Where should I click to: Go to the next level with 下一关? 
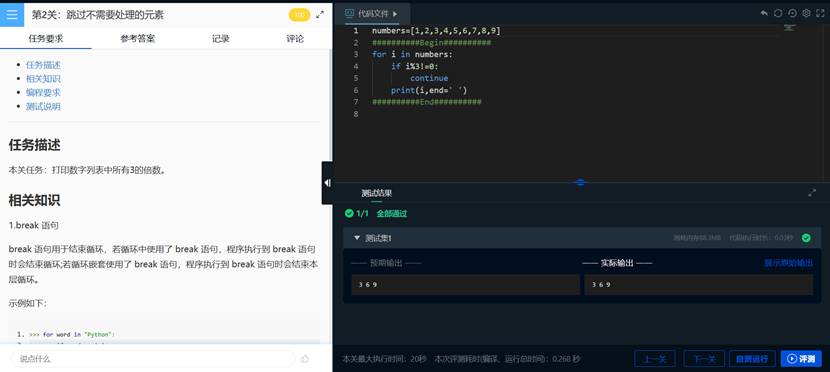pos(704,359)
